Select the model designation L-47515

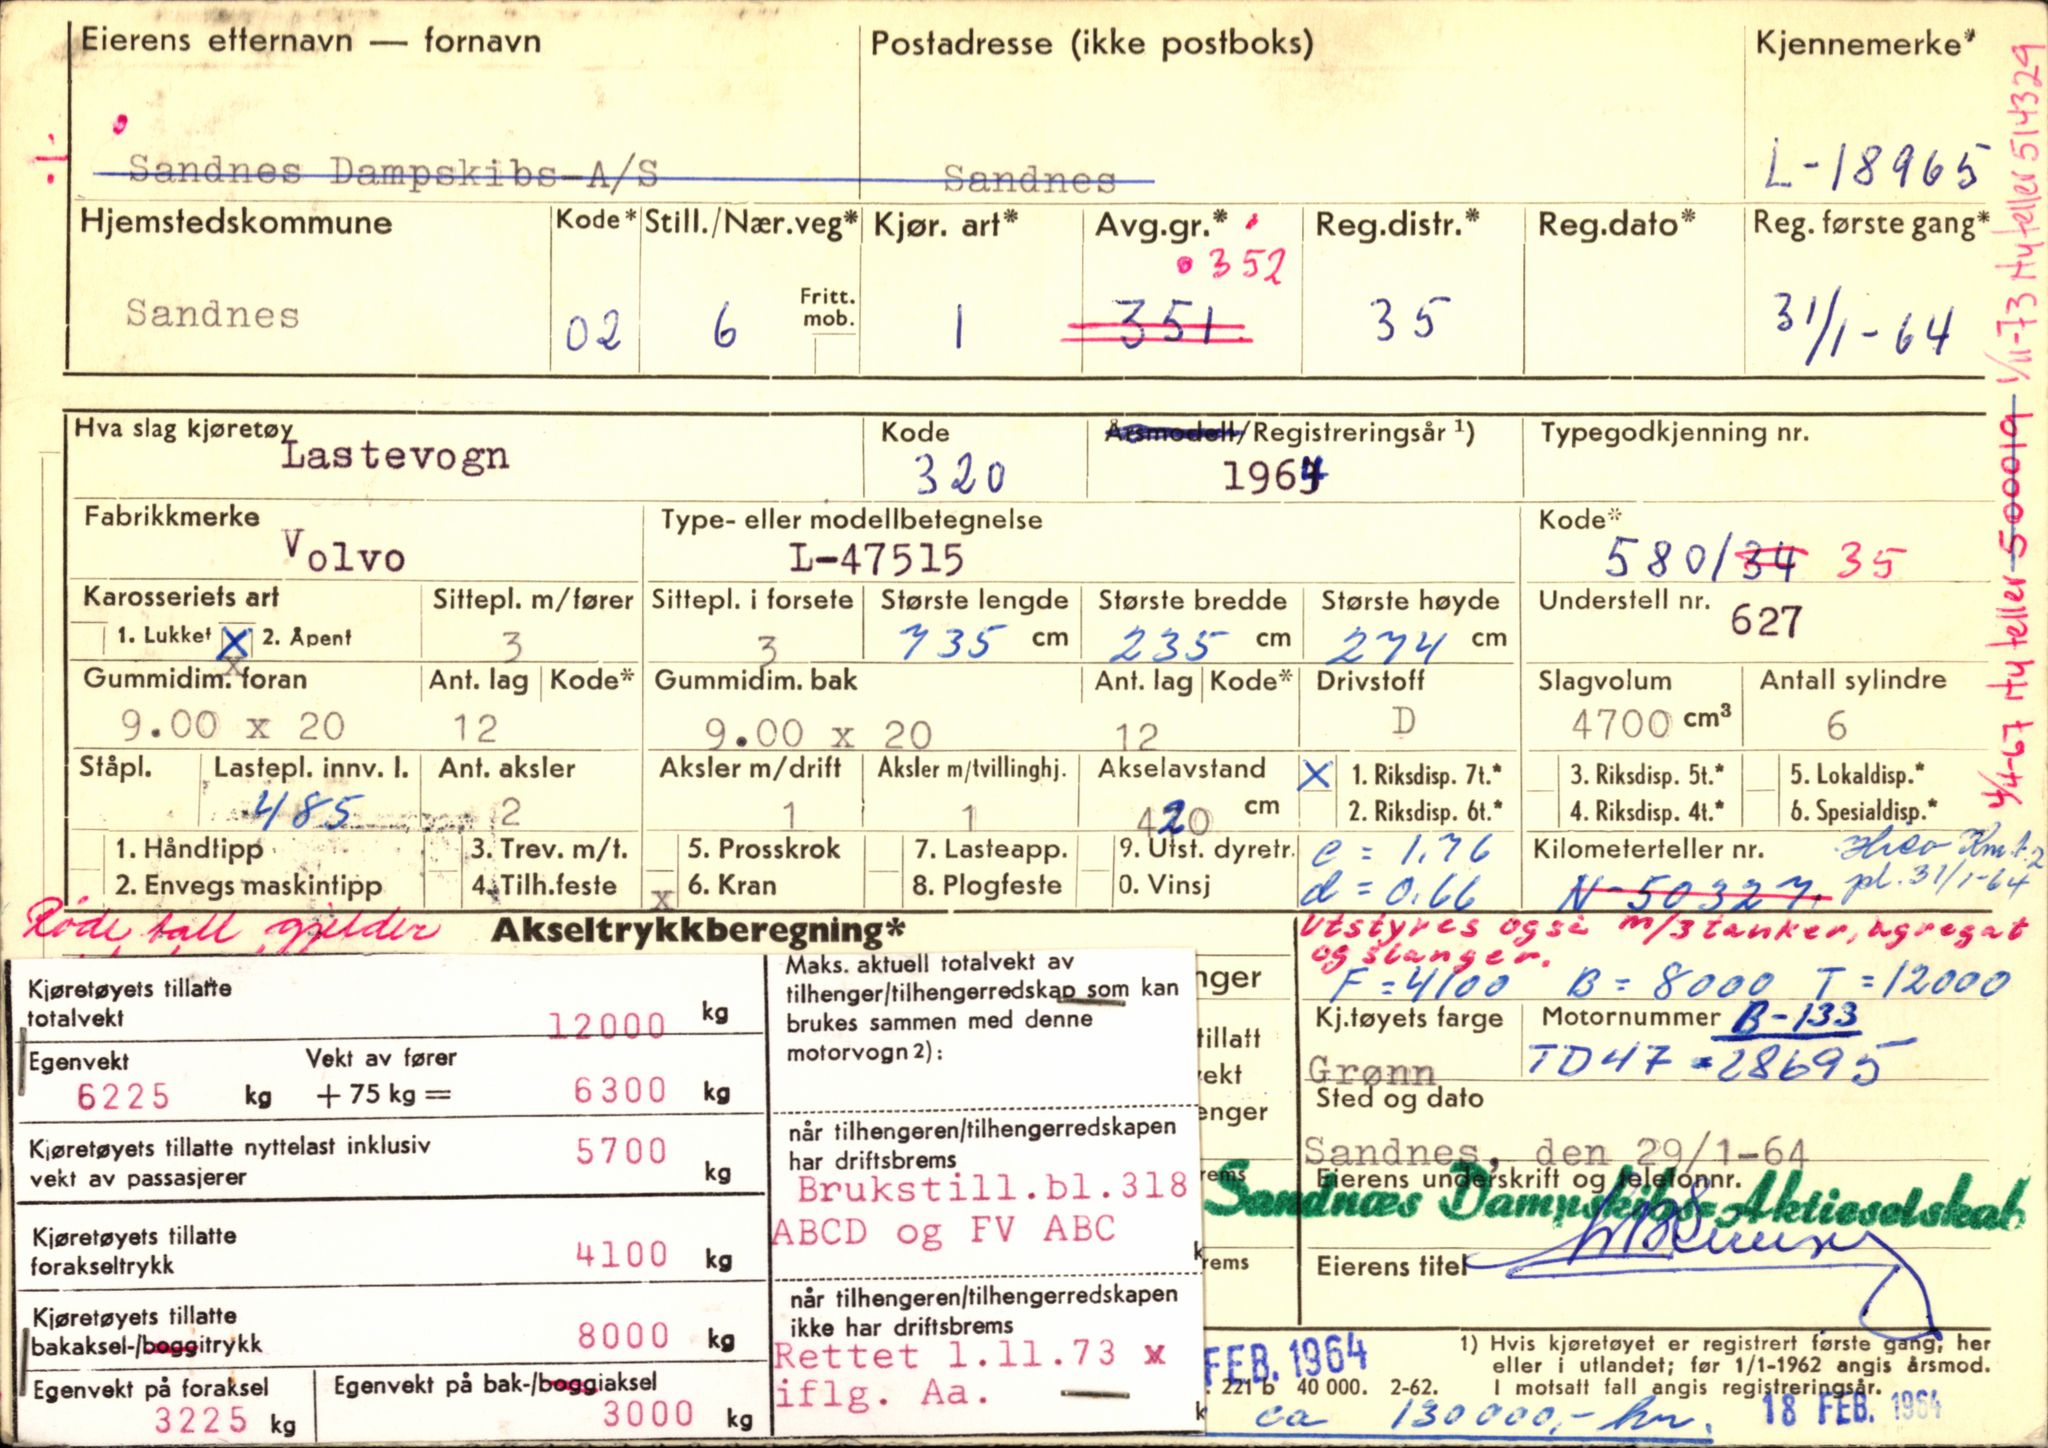tap(876, 558)
